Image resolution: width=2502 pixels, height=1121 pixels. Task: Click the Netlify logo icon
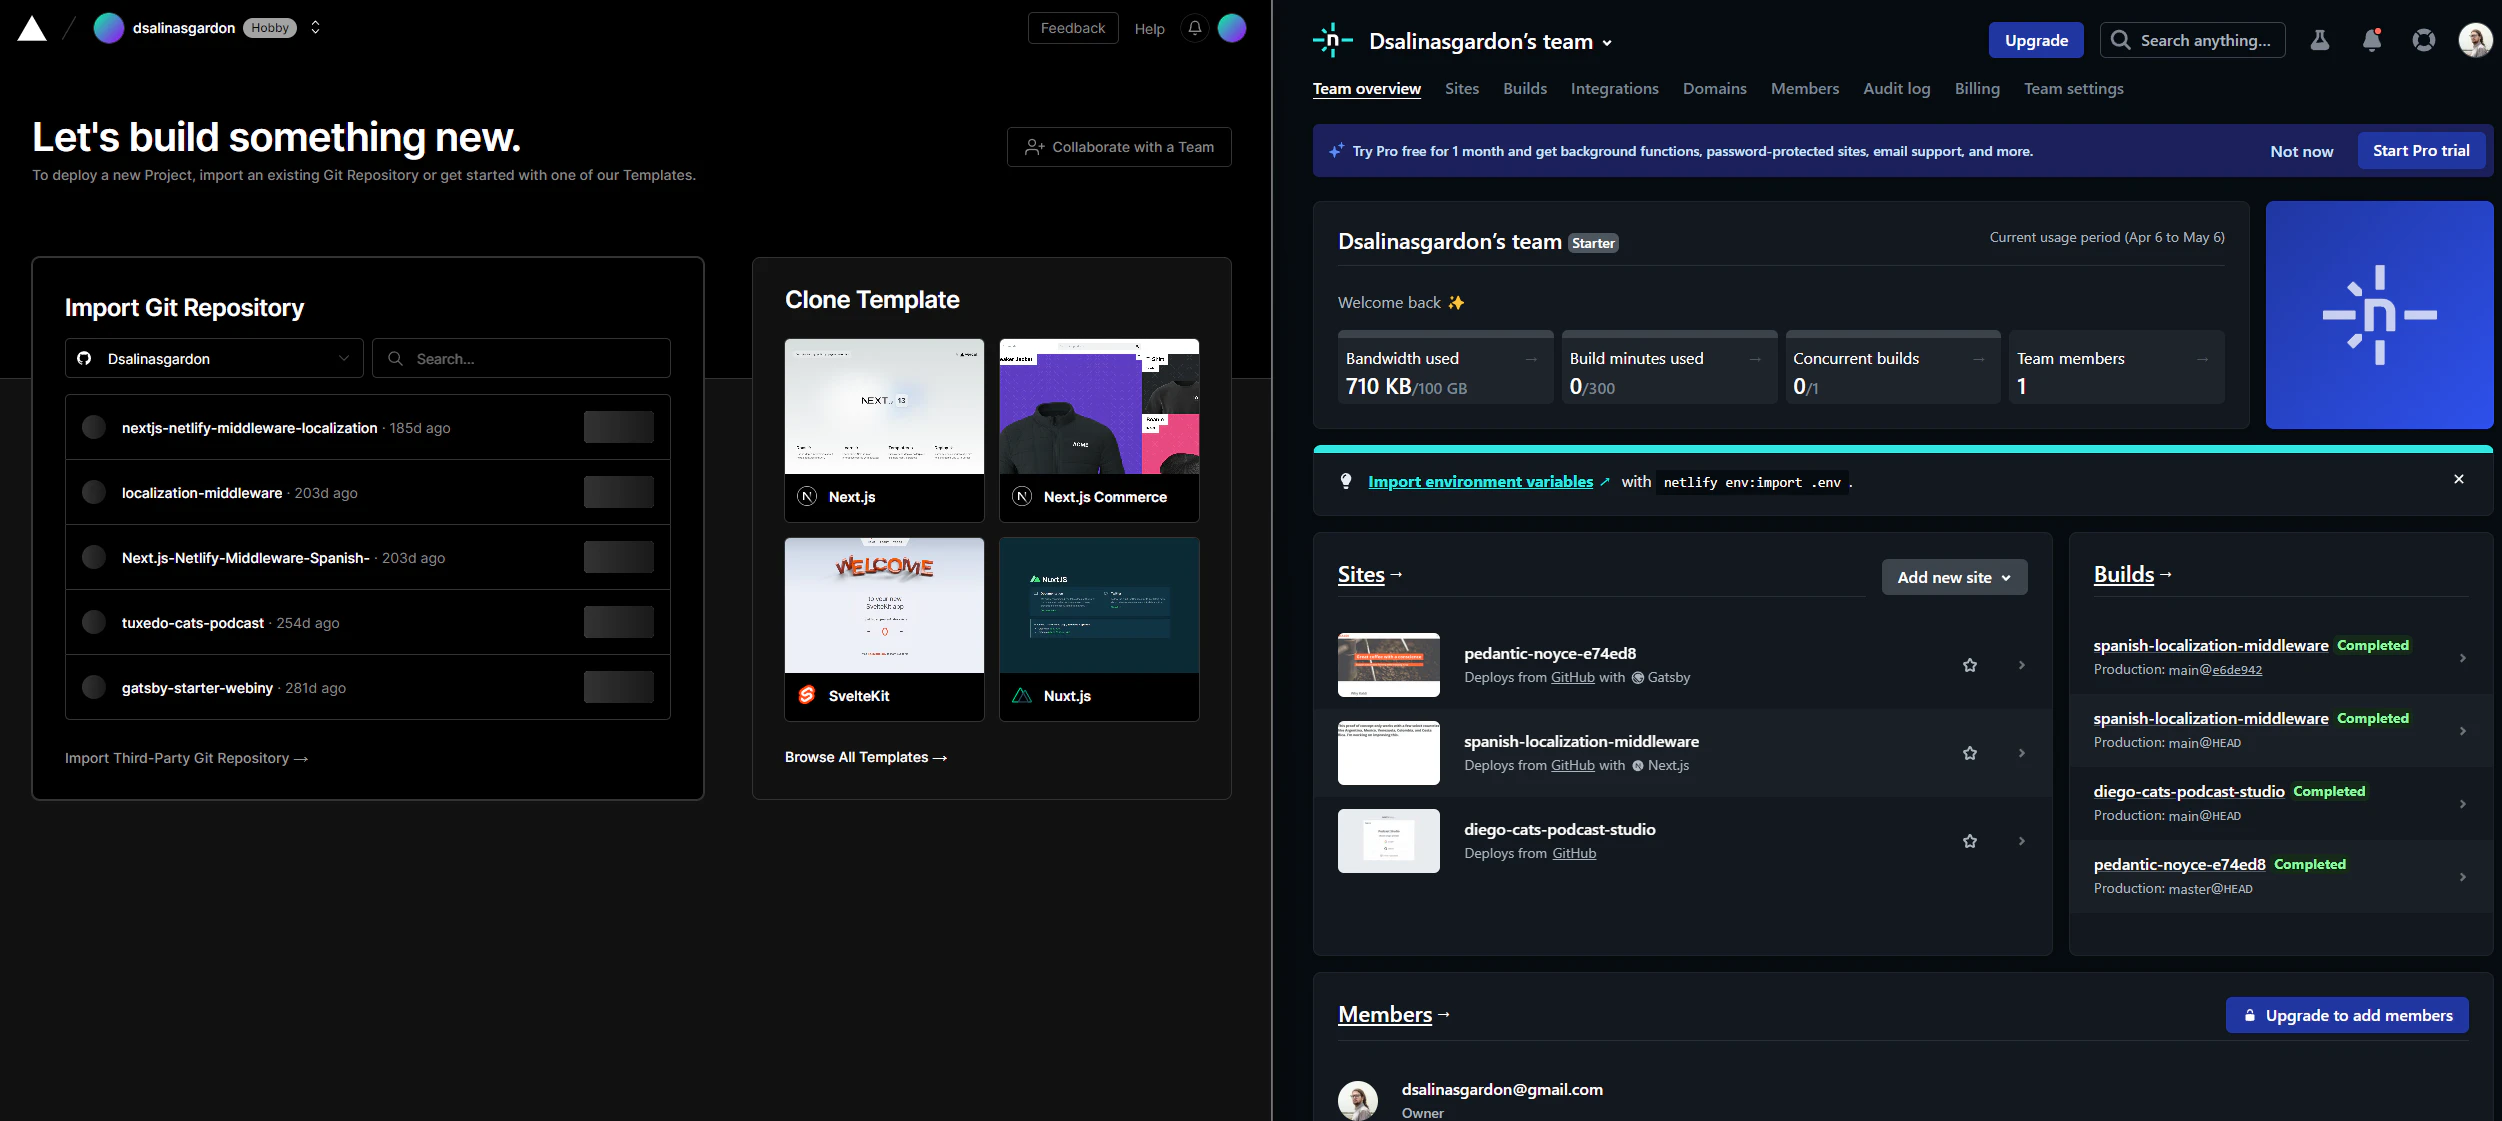(x=1333, y=41)
